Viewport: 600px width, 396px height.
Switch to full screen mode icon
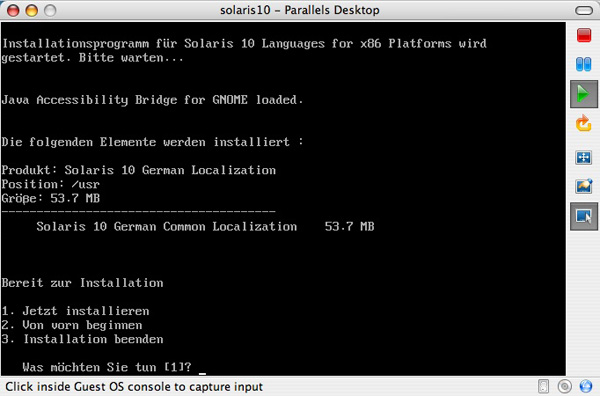[x=584, y=157]
